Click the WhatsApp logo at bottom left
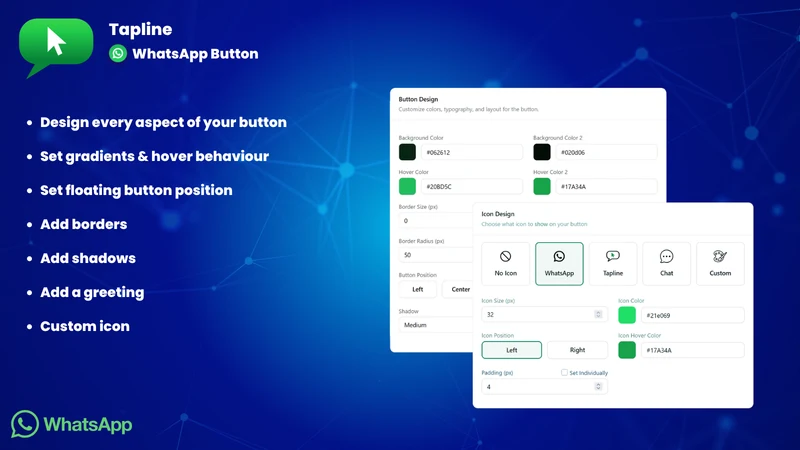The image size is (800, 450). (x=71, y=424)
